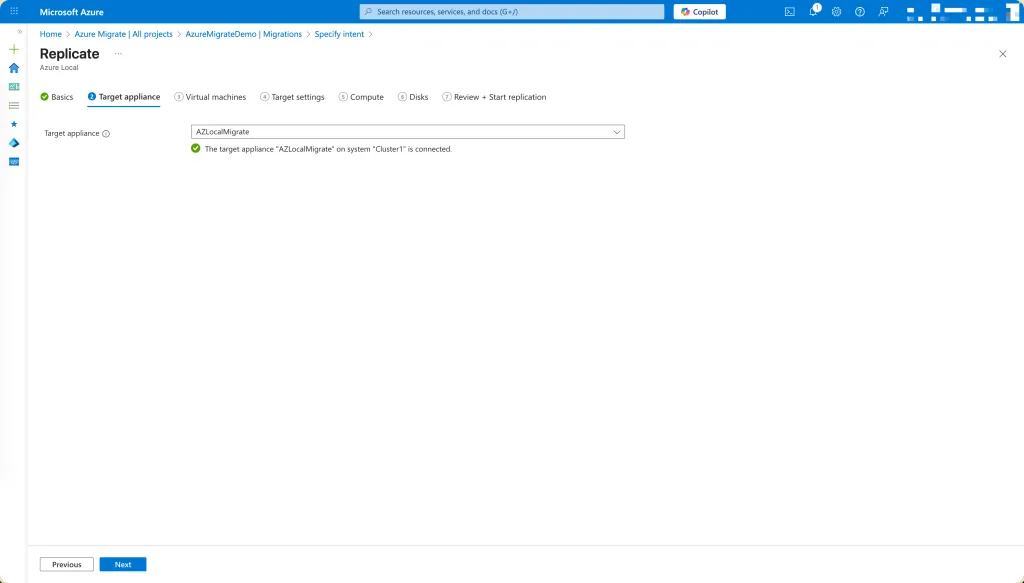This screenshot has width=1024, height=583.
Task: Open the notifications bell
Action: coord(813,12)
